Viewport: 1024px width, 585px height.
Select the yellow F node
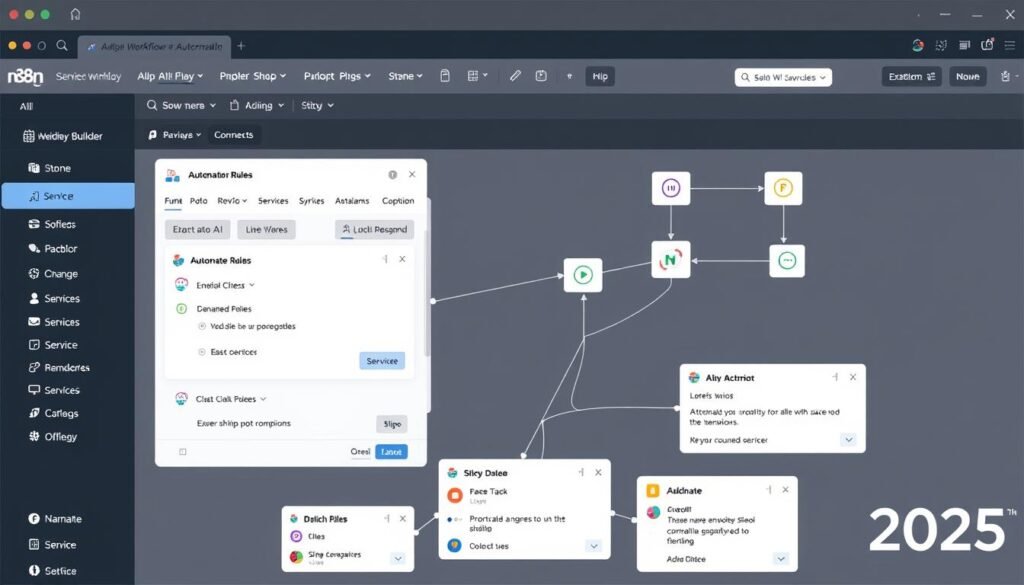784,187
